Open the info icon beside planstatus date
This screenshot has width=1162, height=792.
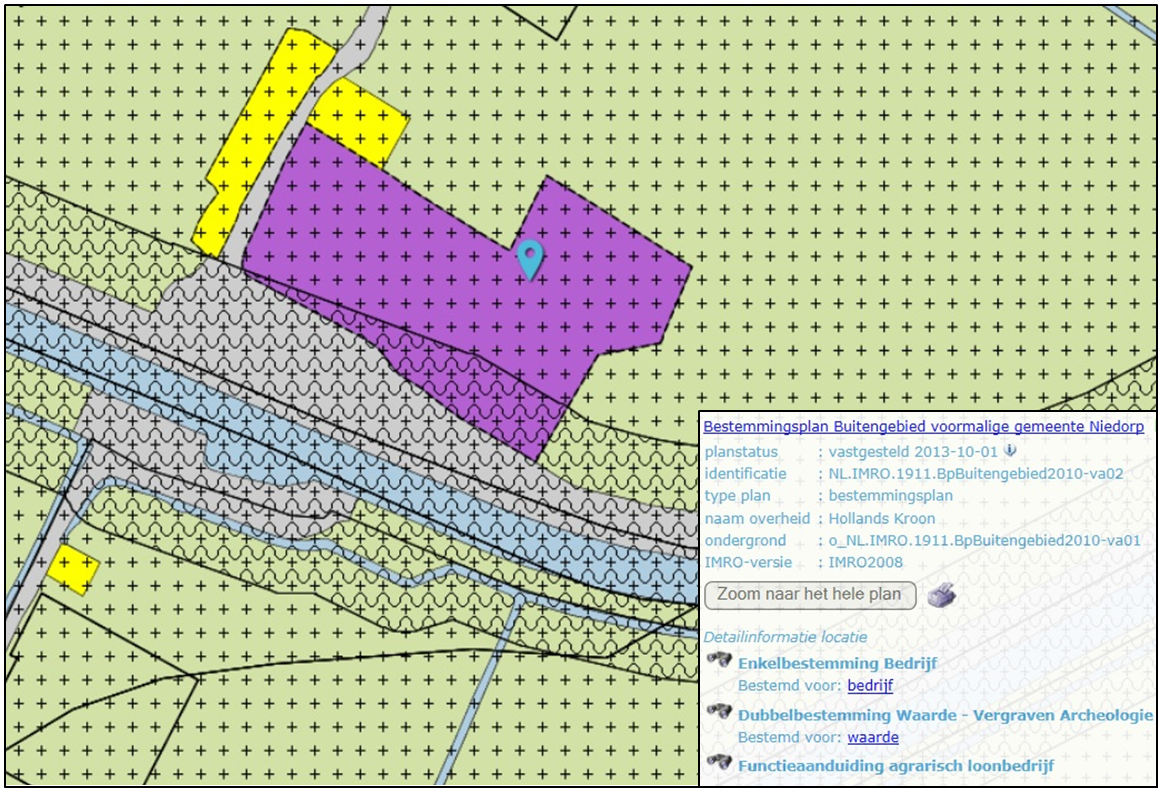pos(1011,451)
